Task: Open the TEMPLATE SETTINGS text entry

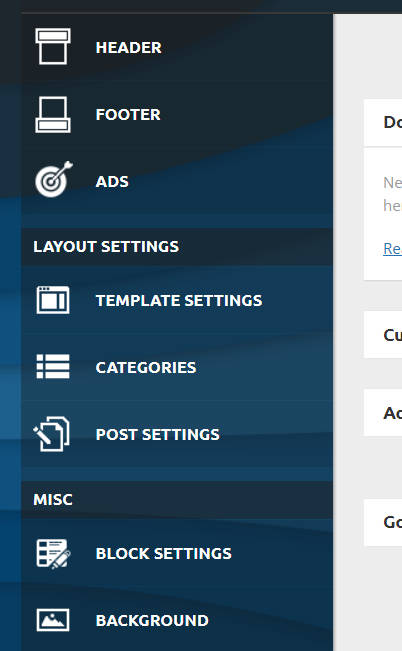Action: [x=179, y=301]
